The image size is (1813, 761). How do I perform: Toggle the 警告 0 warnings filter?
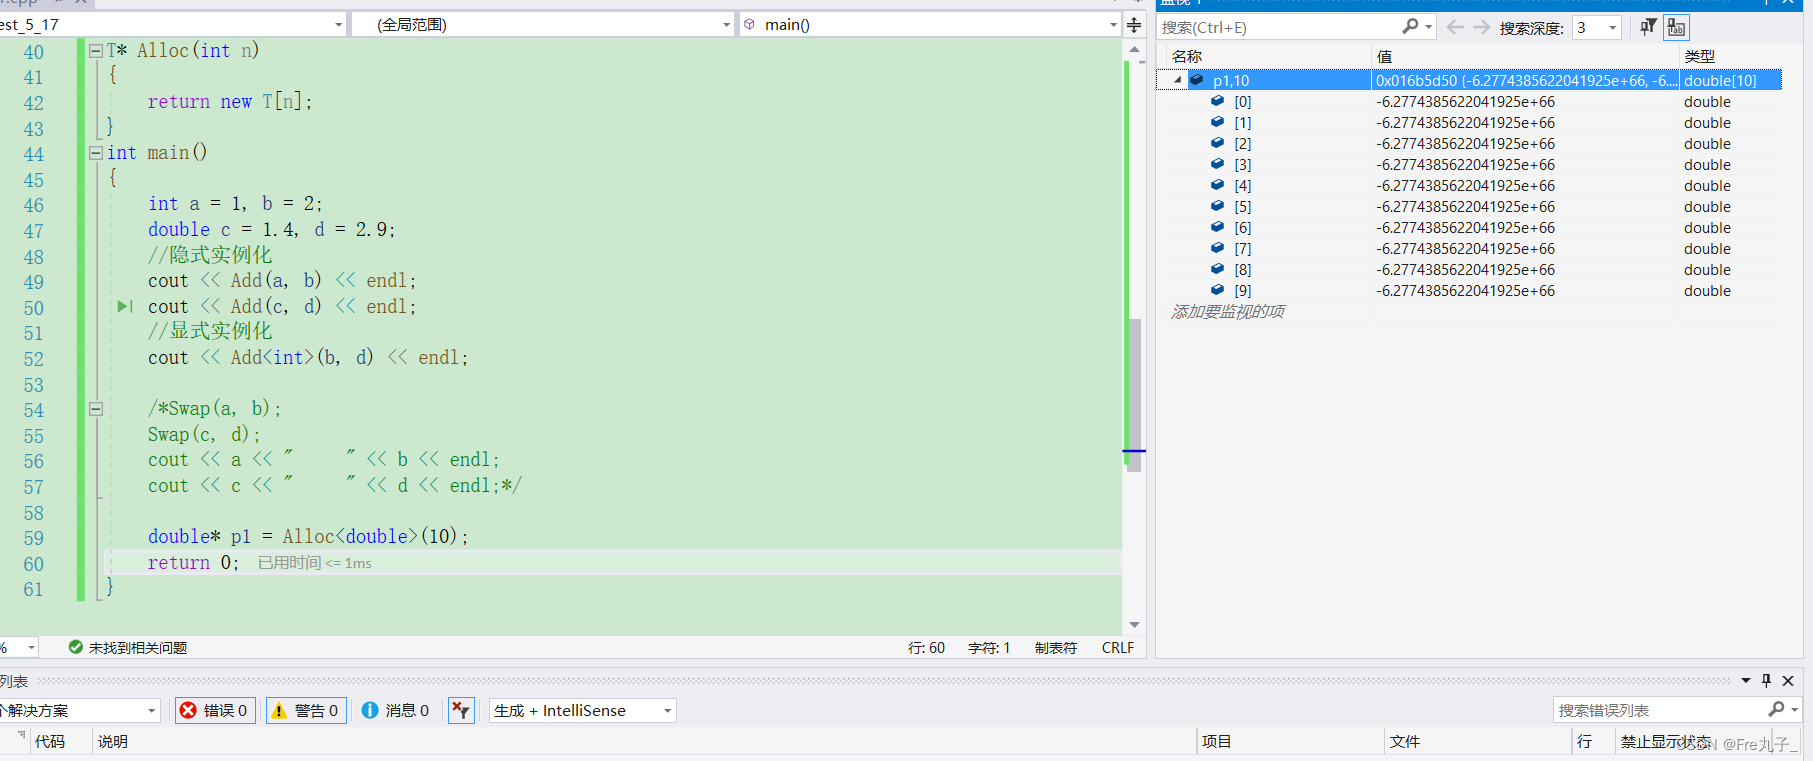tap(306, 710)
